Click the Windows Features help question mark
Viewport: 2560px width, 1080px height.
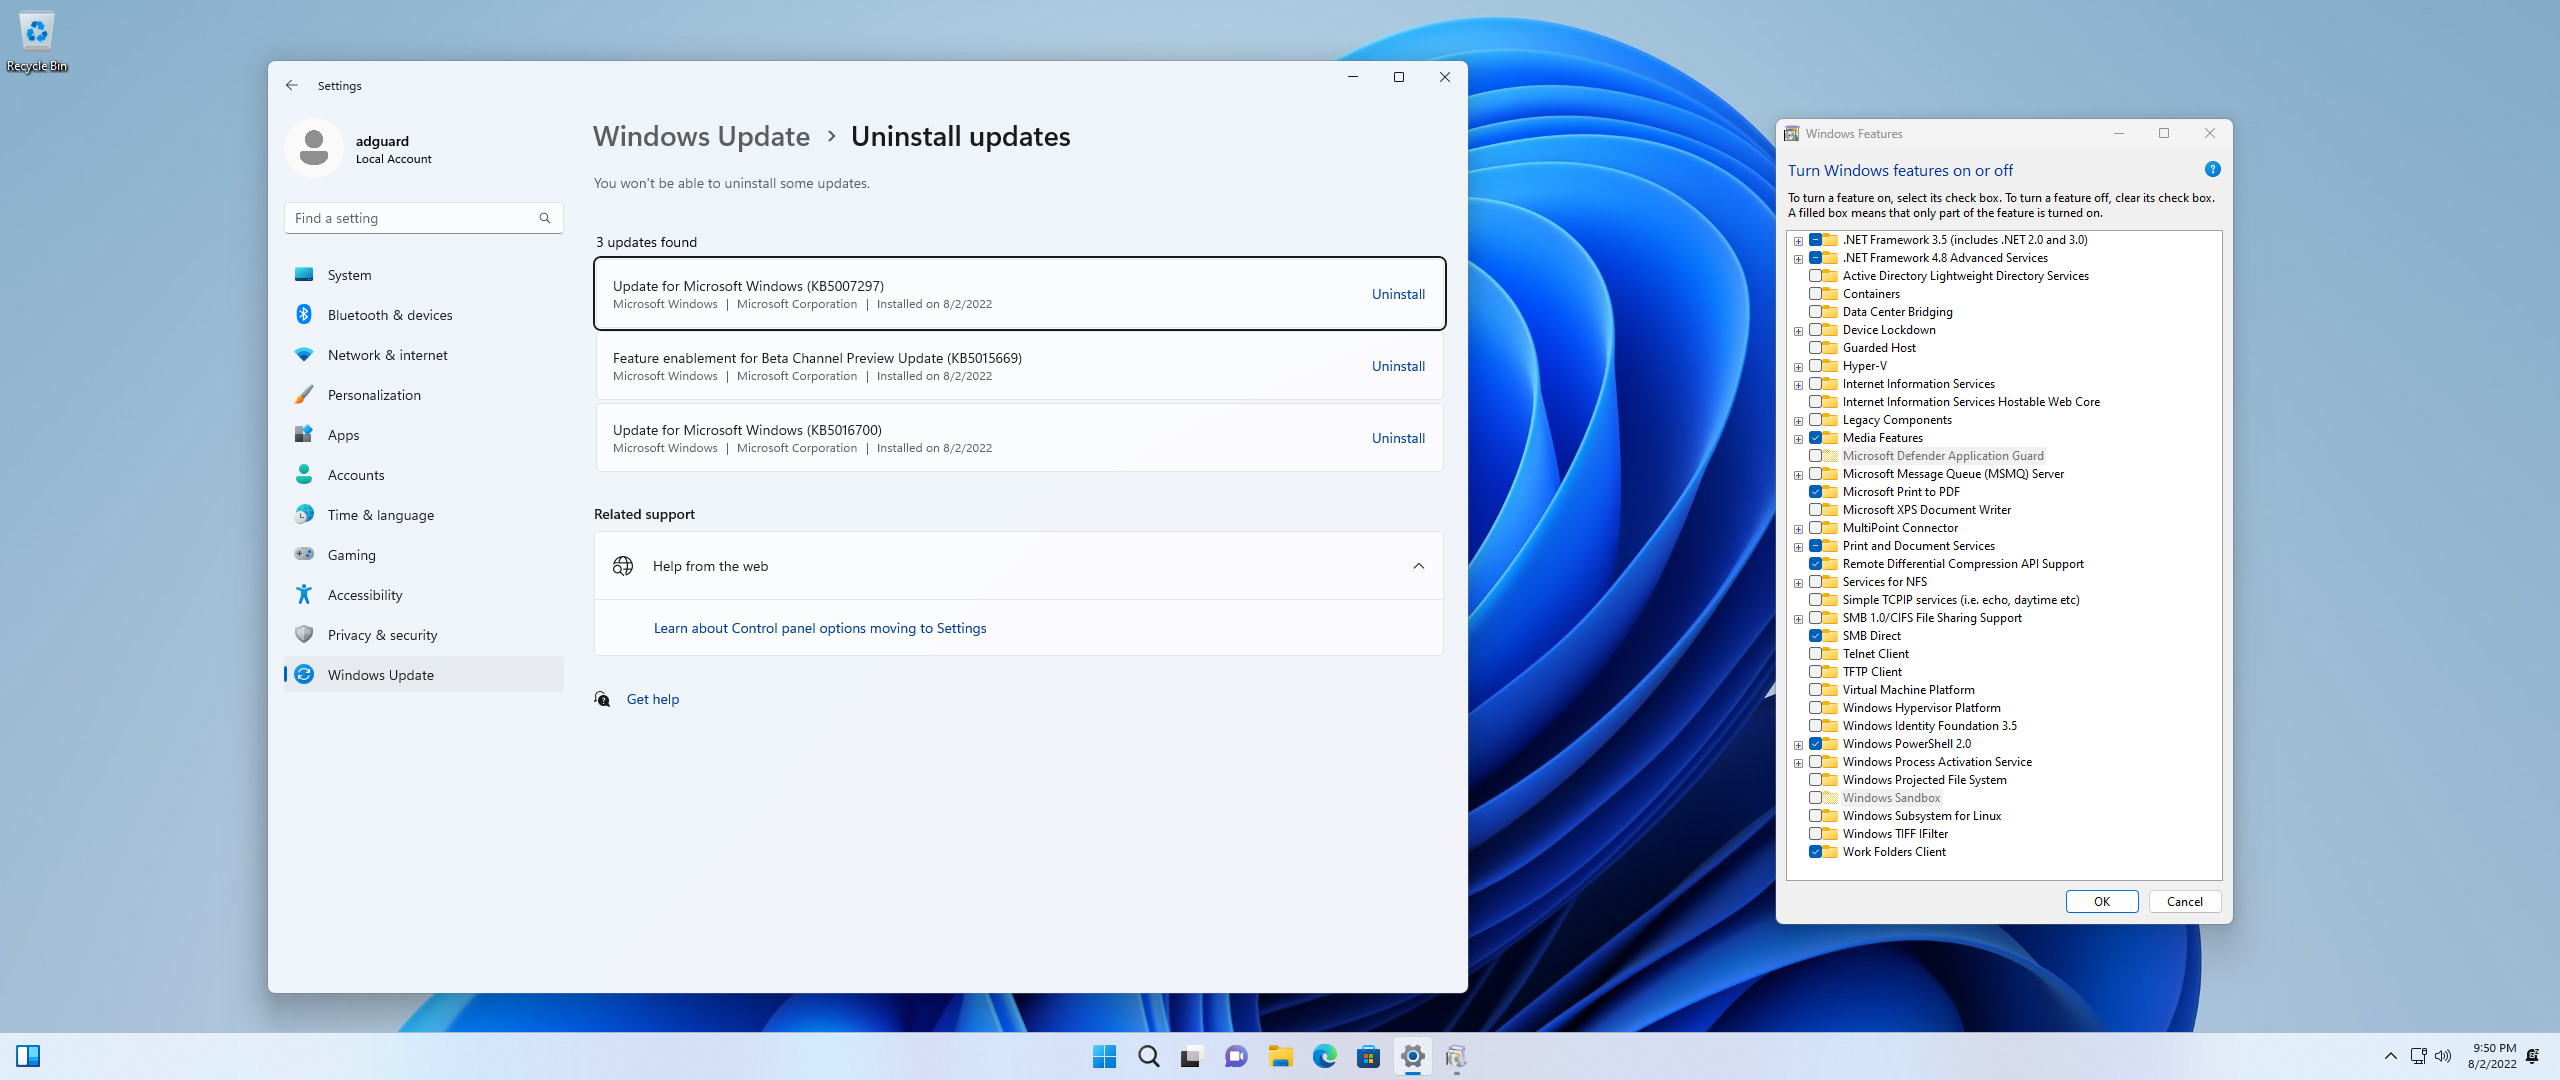[2212, 170]
